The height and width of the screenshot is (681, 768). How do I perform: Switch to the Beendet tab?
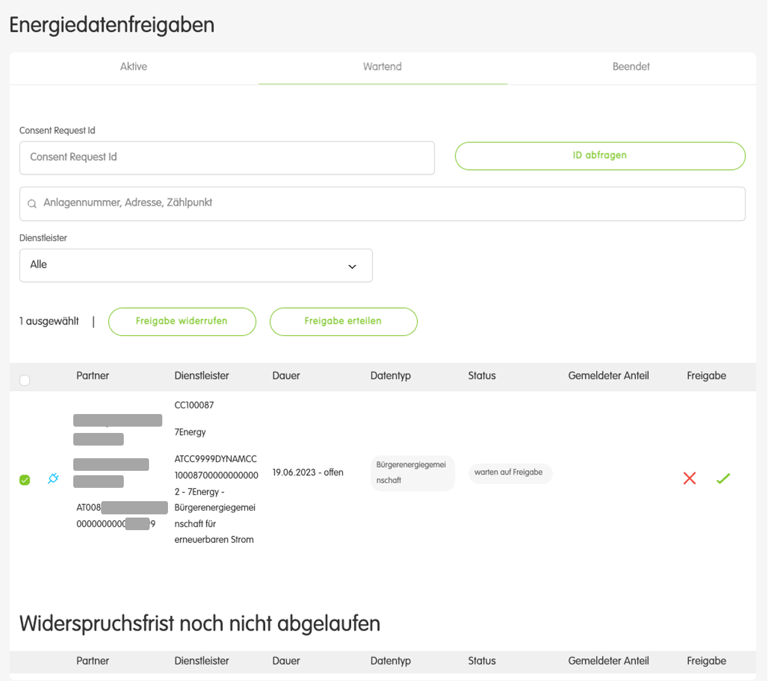631,67
